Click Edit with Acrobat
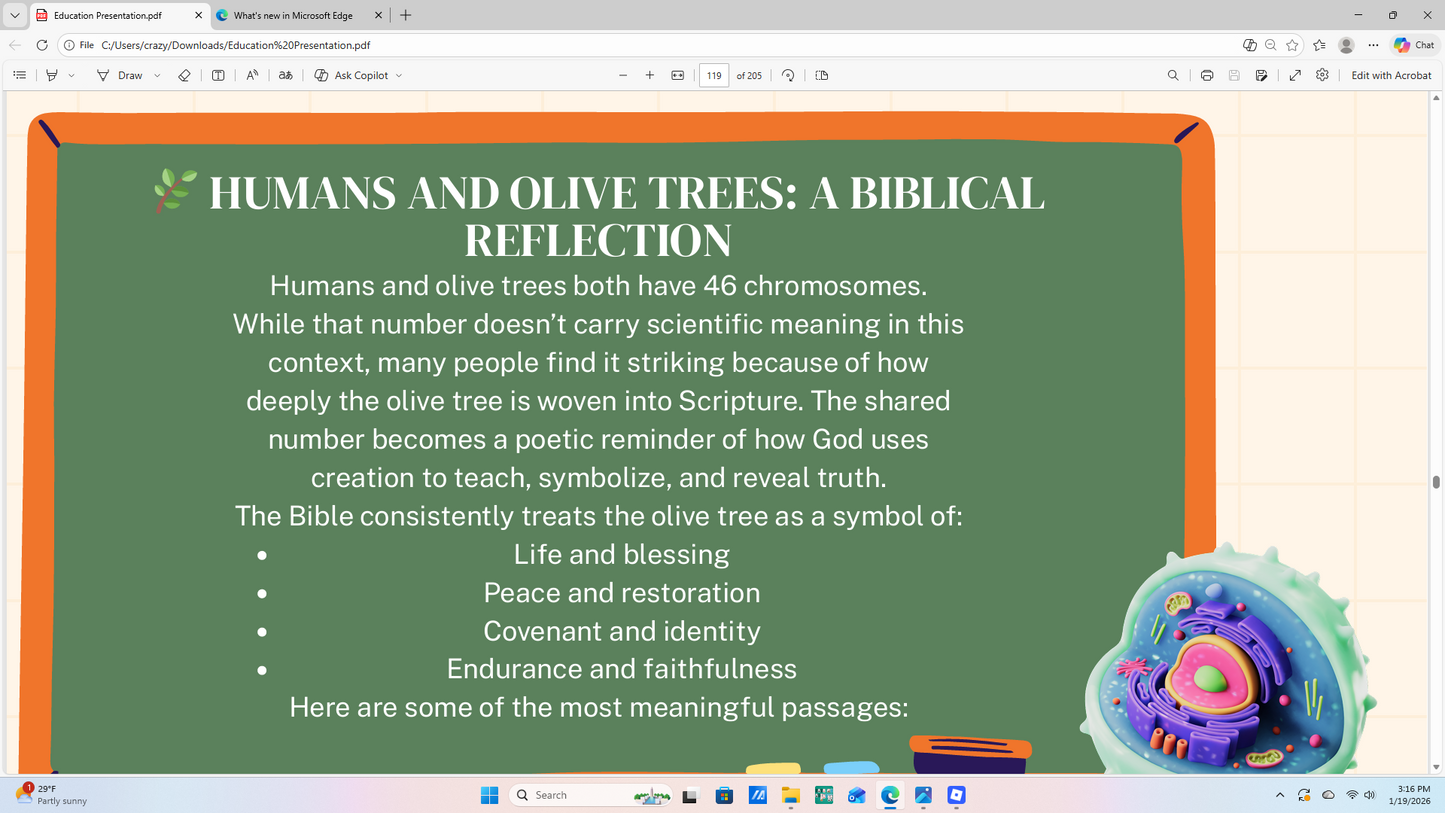 pos(1391,75)
